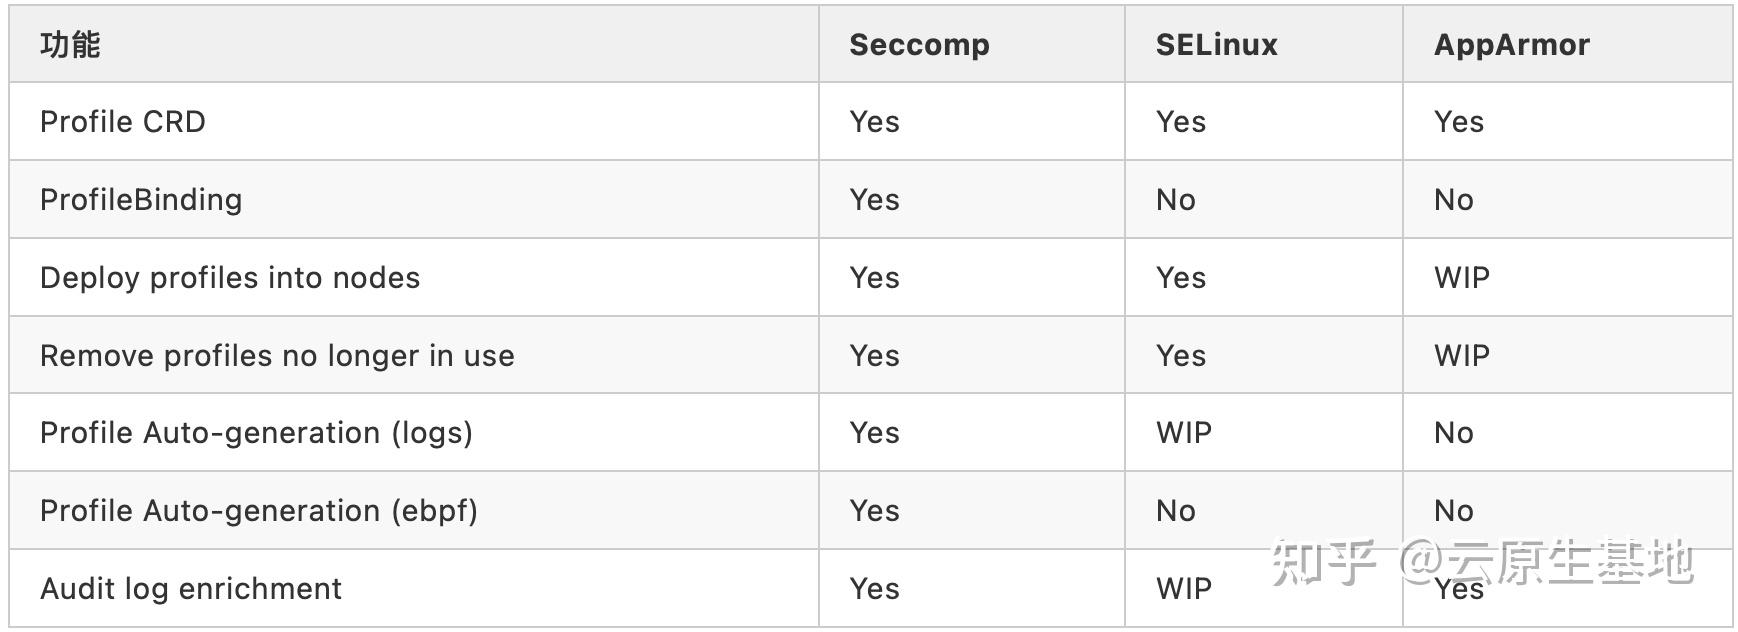Click the Audit log enrichment cell
The image size is (1738, 632).
tap(191, 589)
